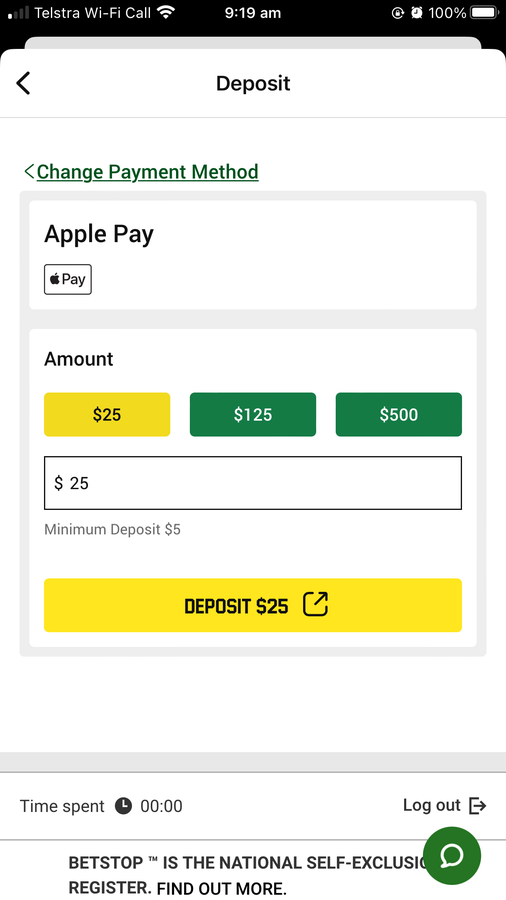This screenshot has height=900, width=506.
Task: Tap the DEPOSIT $25 button
Action: pos(253,605)
